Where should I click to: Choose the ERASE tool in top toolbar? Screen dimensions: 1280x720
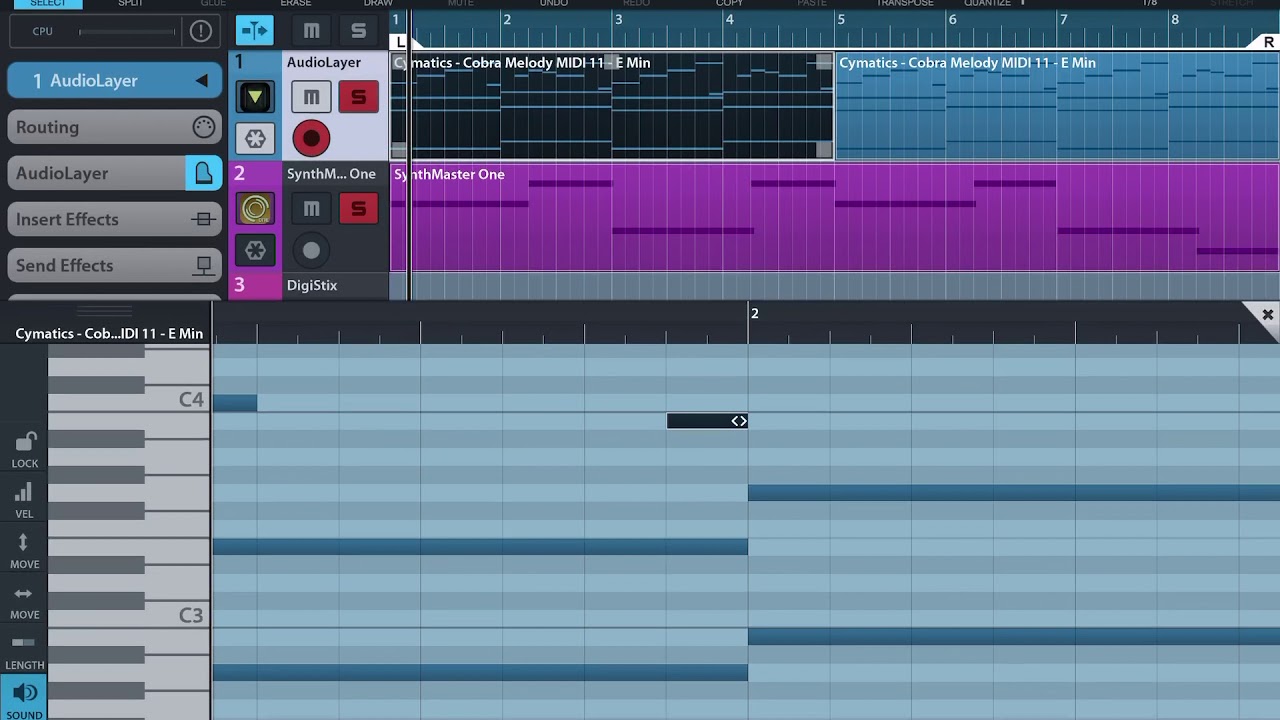click(296, 4)
